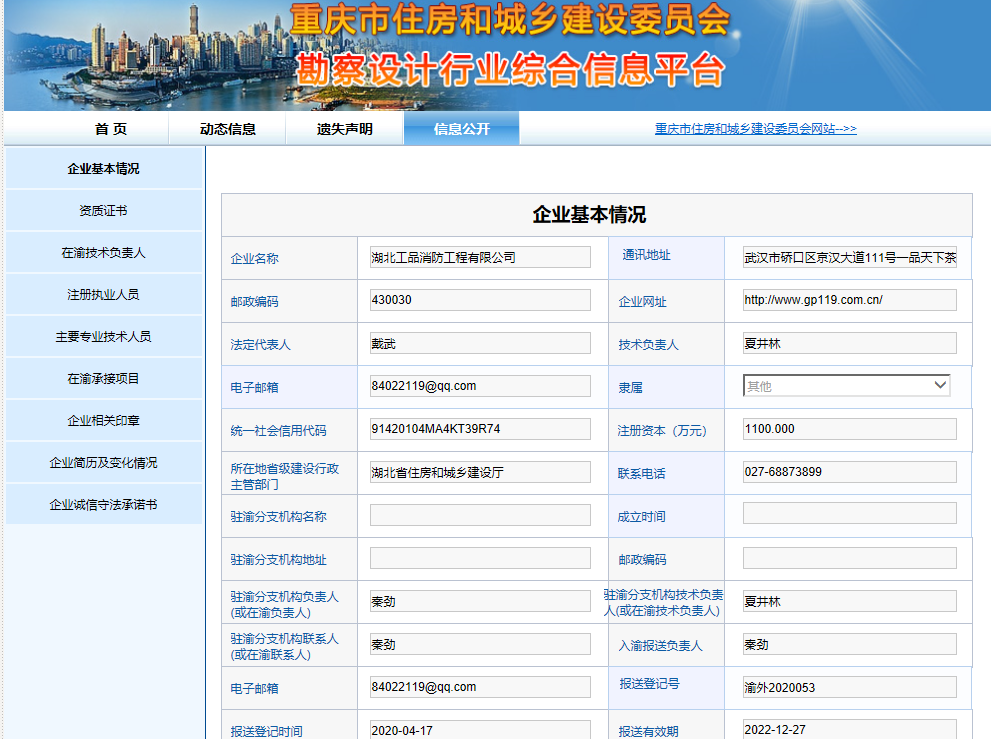Open 企业简历及变化情况 in the sidebar
991x739 pixels.
104,463
